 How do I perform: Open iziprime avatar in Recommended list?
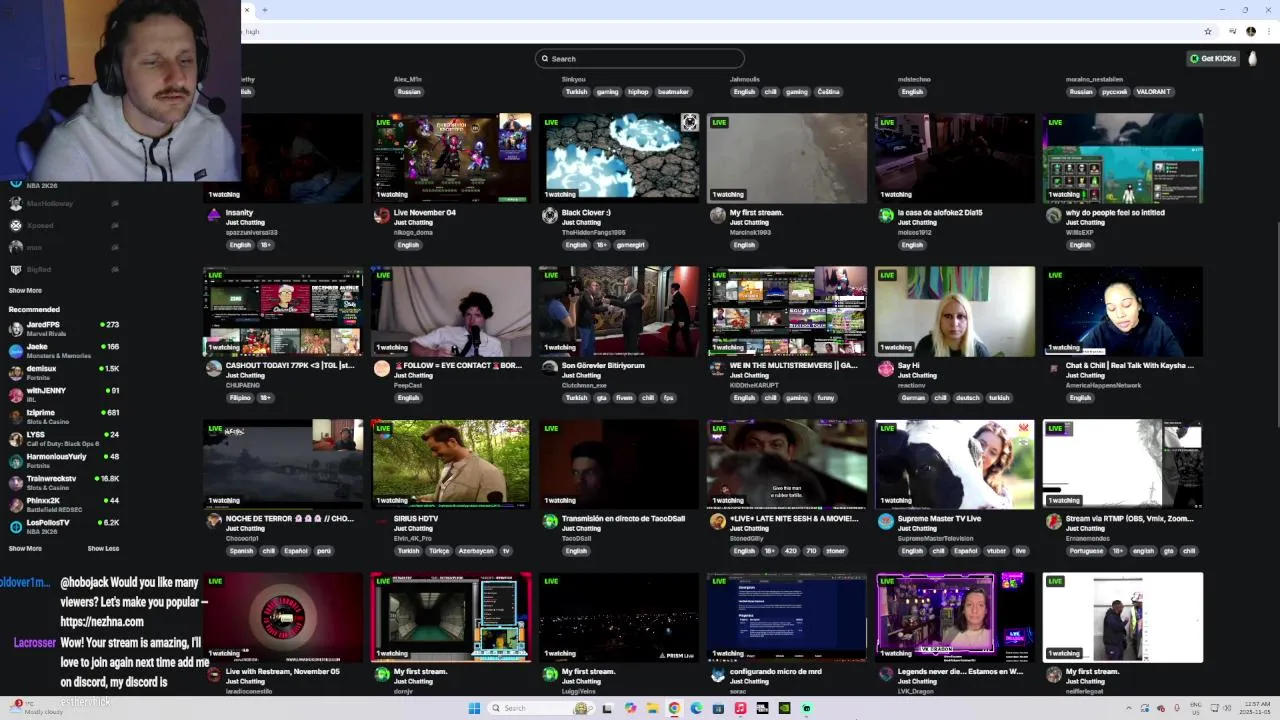tap(16, 417)
